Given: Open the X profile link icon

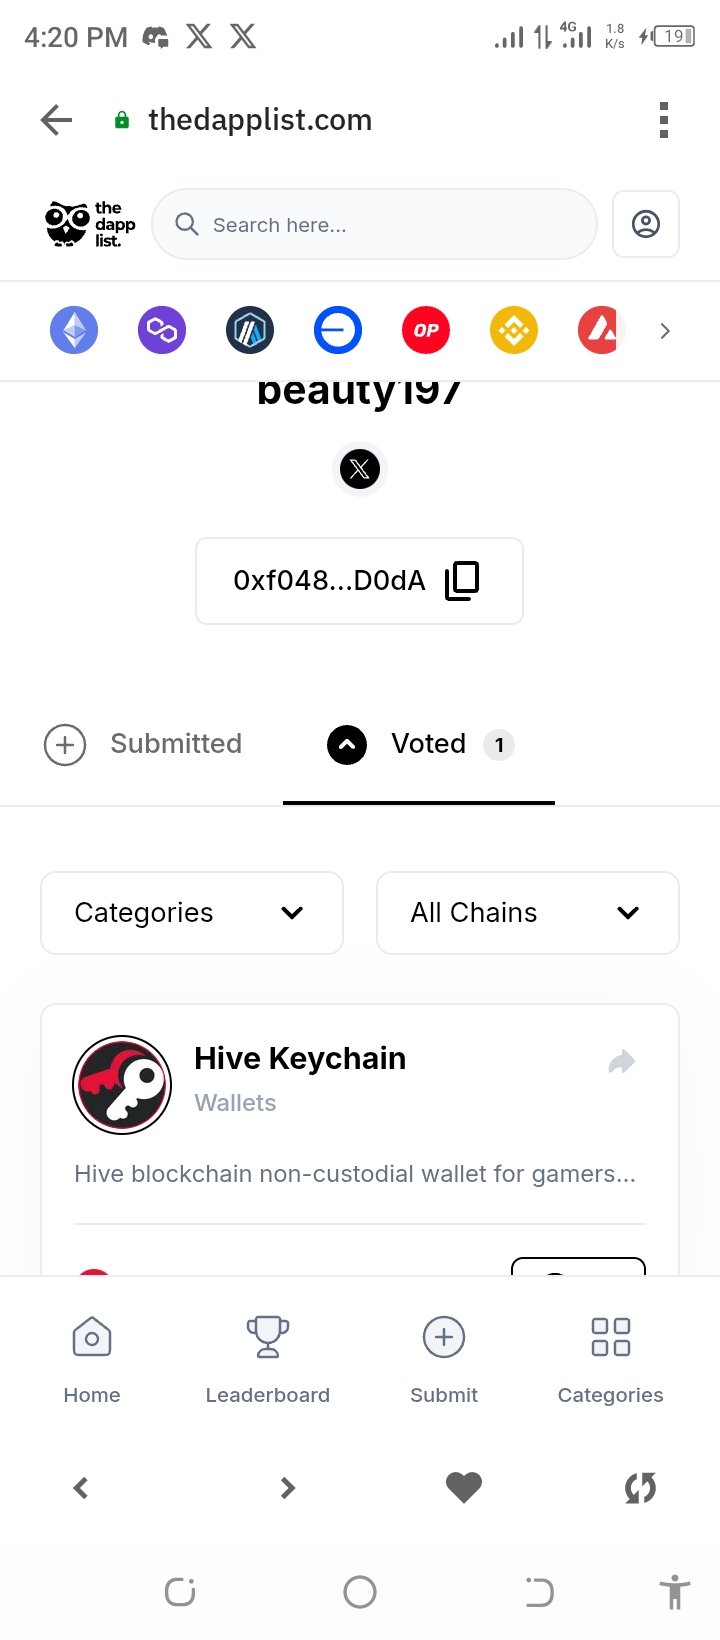Looking at the screenshot, I should [x=360, y=468].
